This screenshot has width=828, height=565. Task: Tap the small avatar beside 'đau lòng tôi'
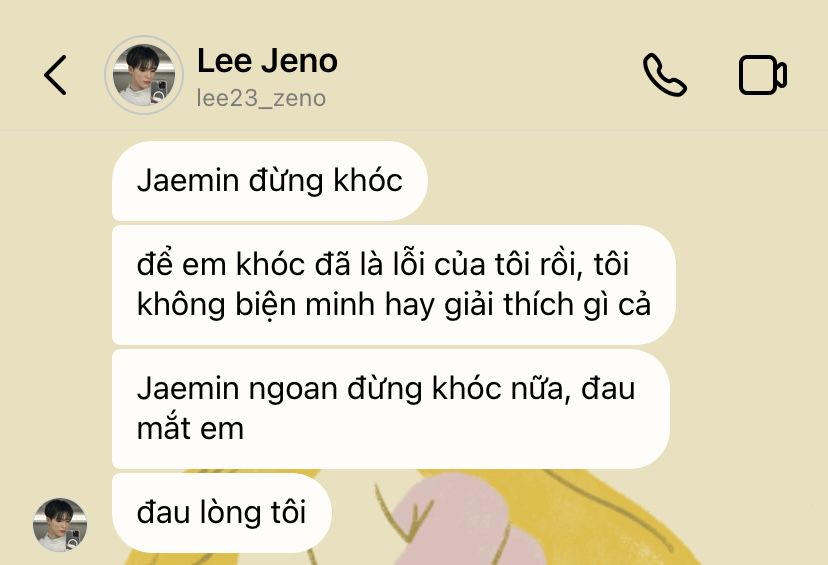[60, 525]
